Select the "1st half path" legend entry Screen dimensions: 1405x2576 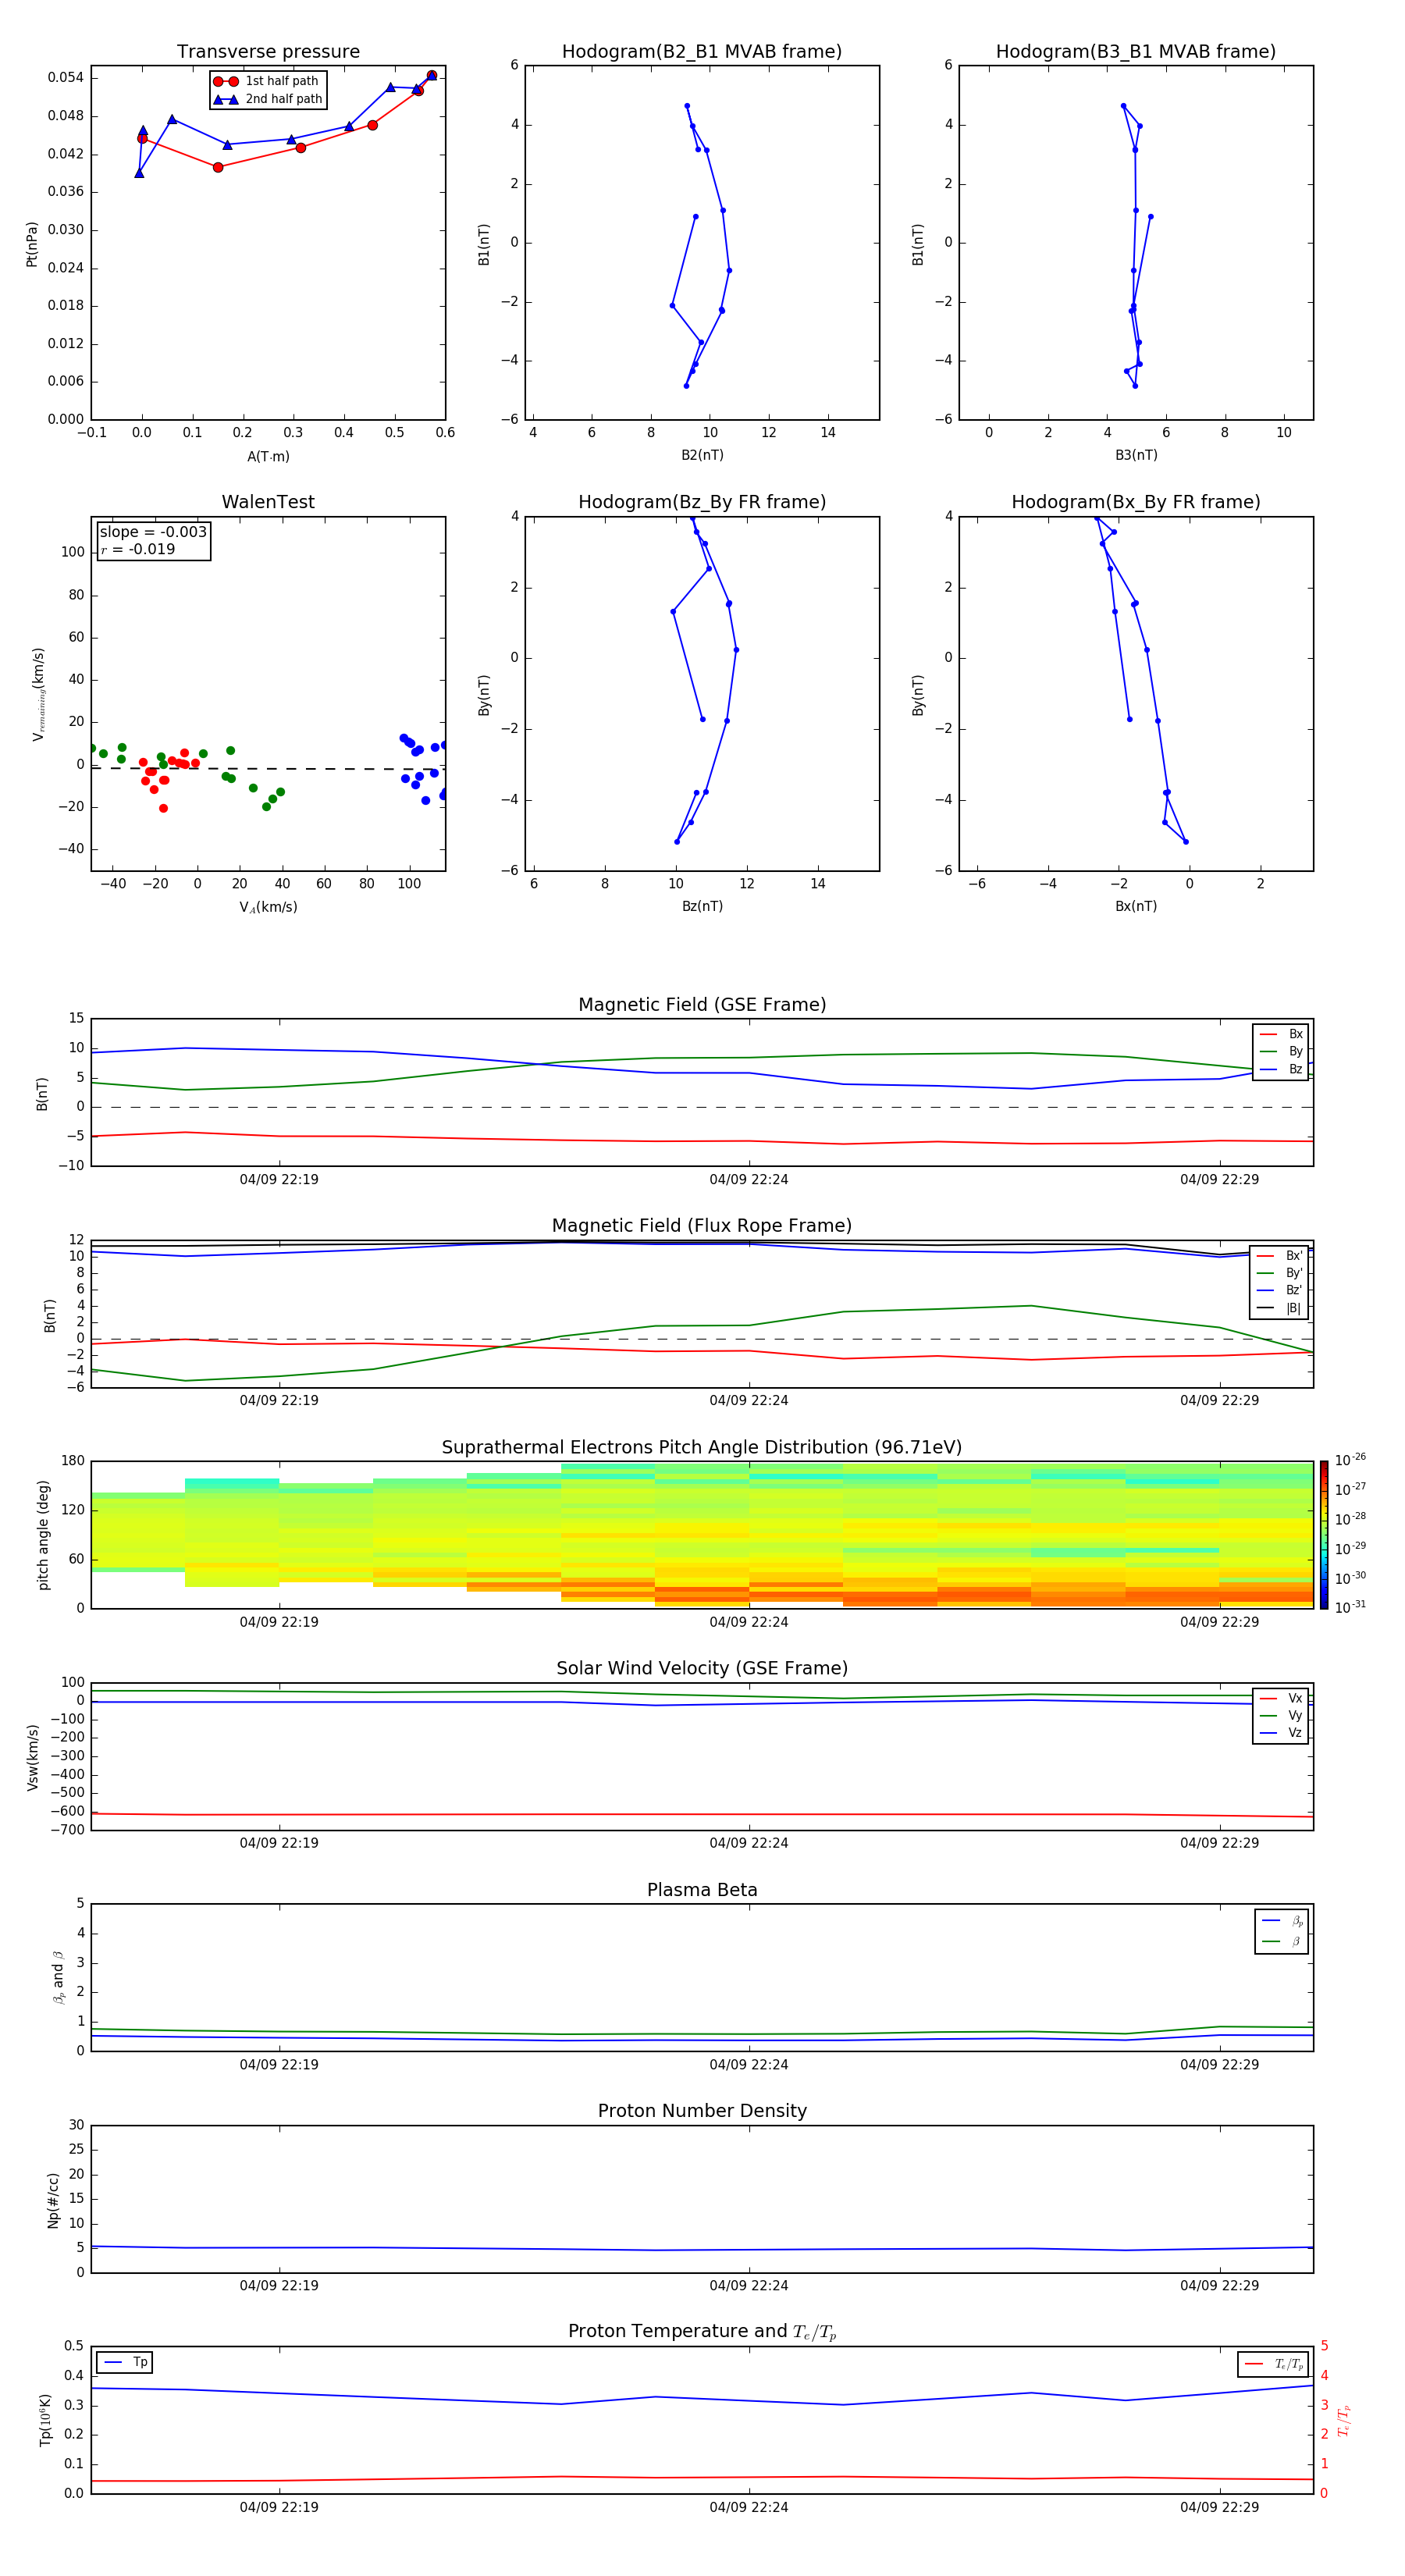tap(268, 81)
